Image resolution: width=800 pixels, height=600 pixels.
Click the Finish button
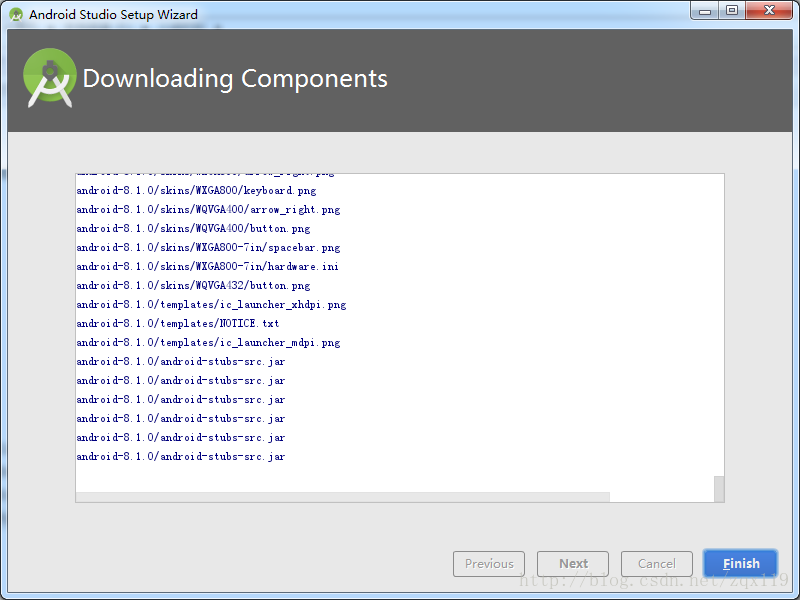click(740, 563)
